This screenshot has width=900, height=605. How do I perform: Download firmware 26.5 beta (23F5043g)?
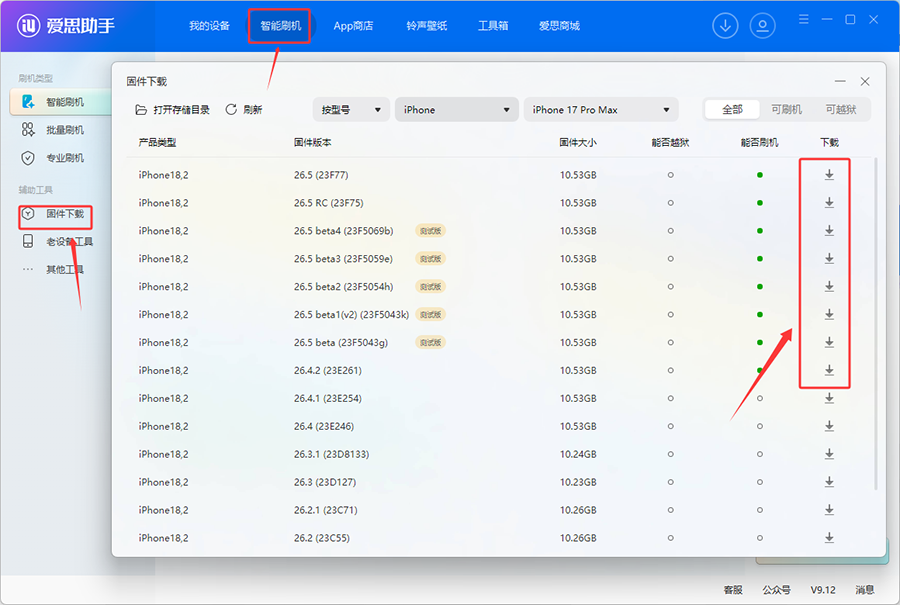point(829,342)
